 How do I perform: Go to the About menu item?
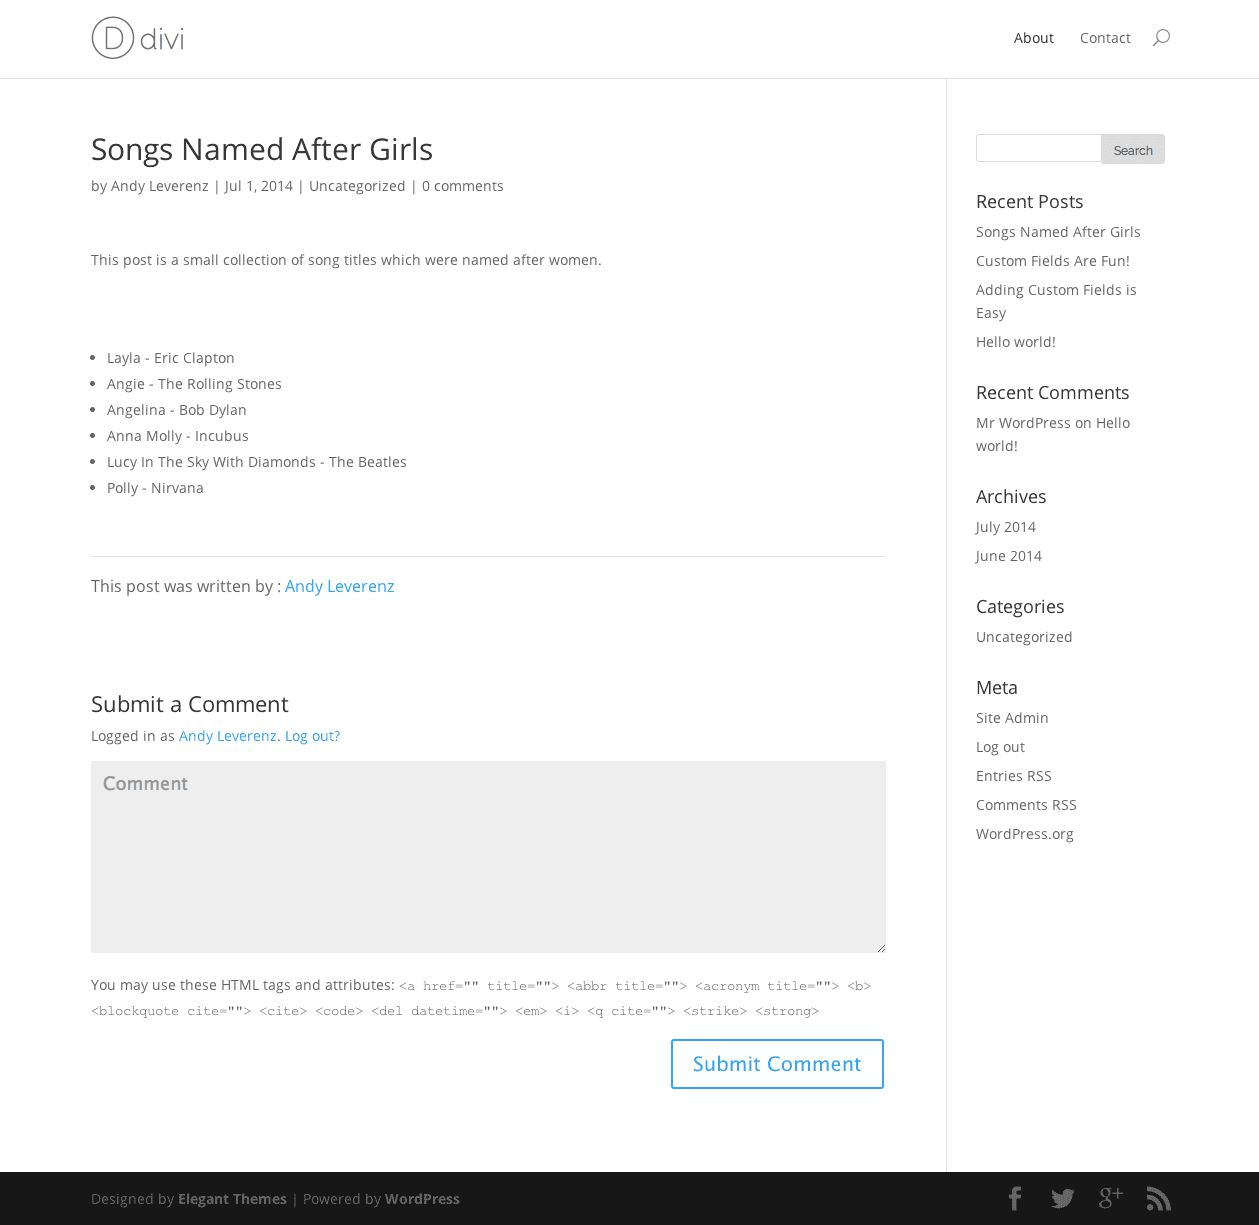[x=1034, y=38]
